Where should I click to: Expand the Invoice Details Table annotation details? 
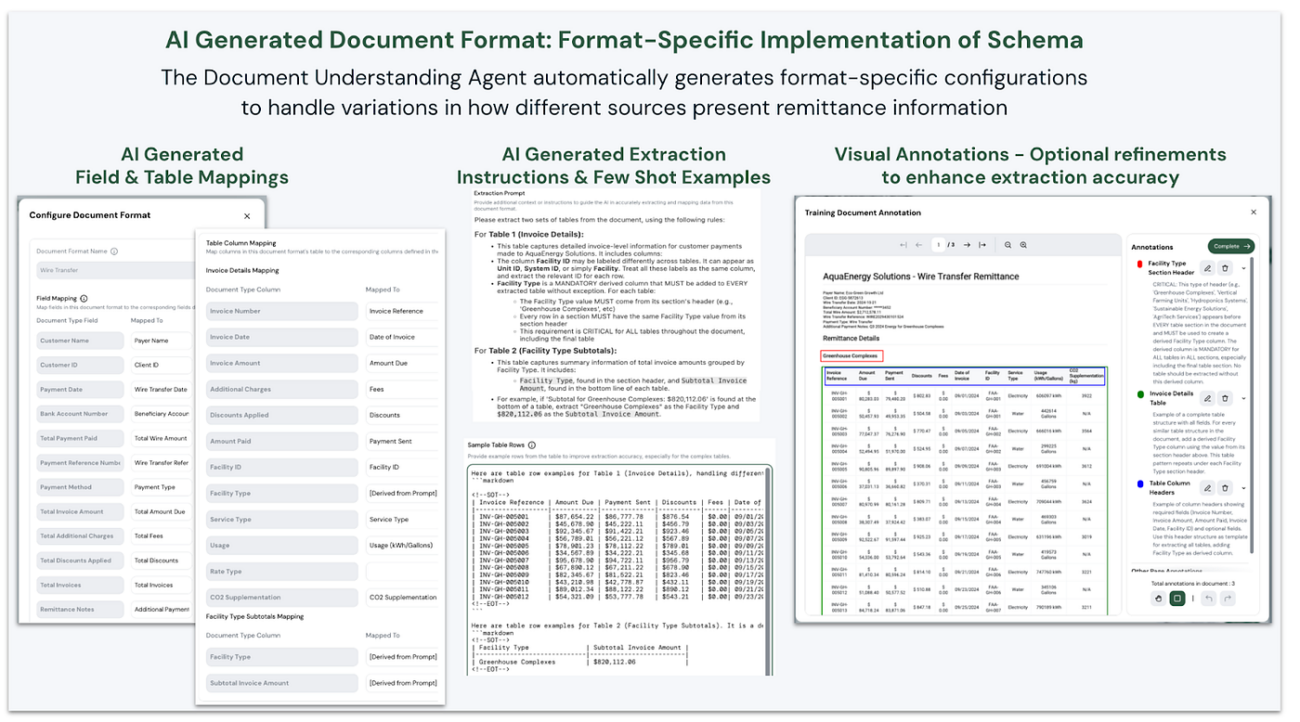[x=1244, y=399]
